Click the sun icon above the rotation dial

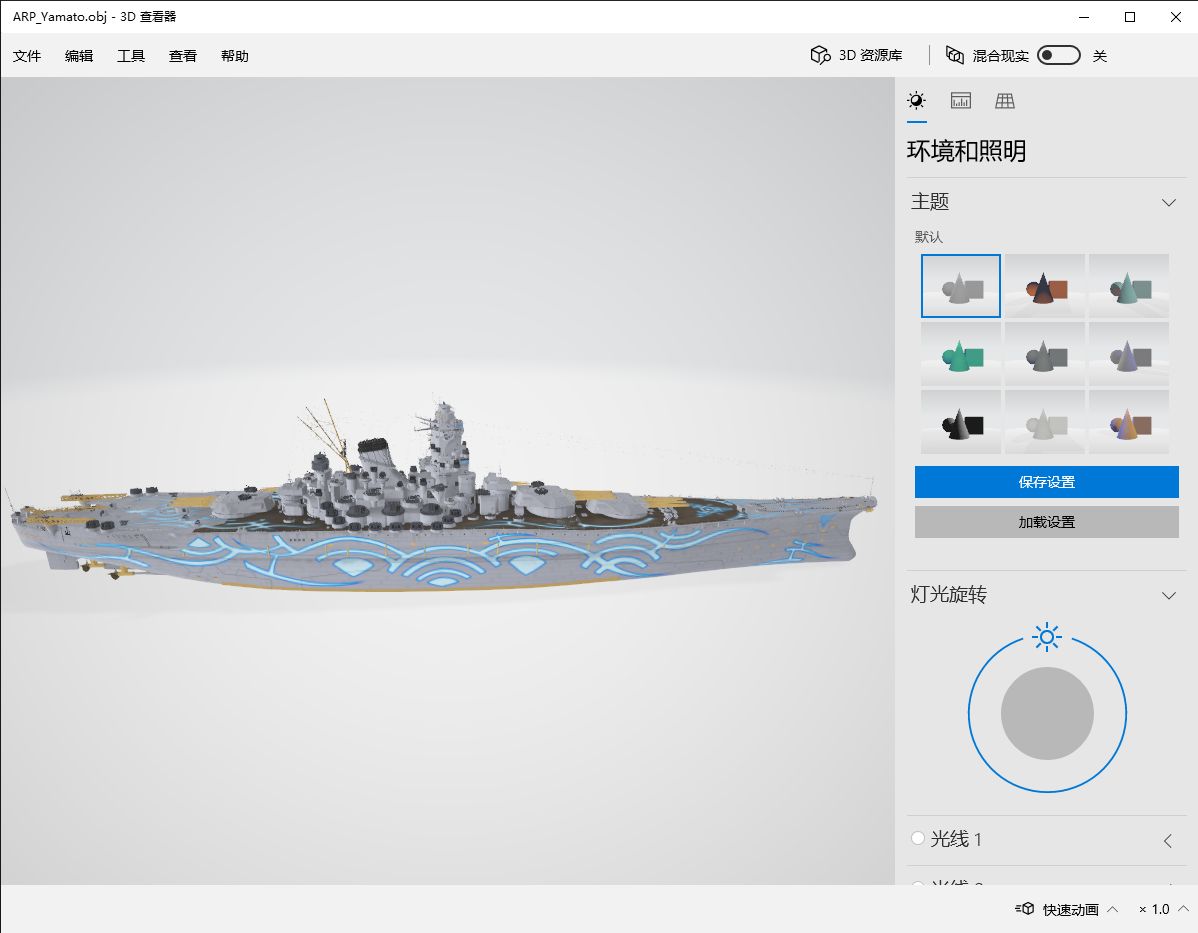click(x=1046, y=636)
